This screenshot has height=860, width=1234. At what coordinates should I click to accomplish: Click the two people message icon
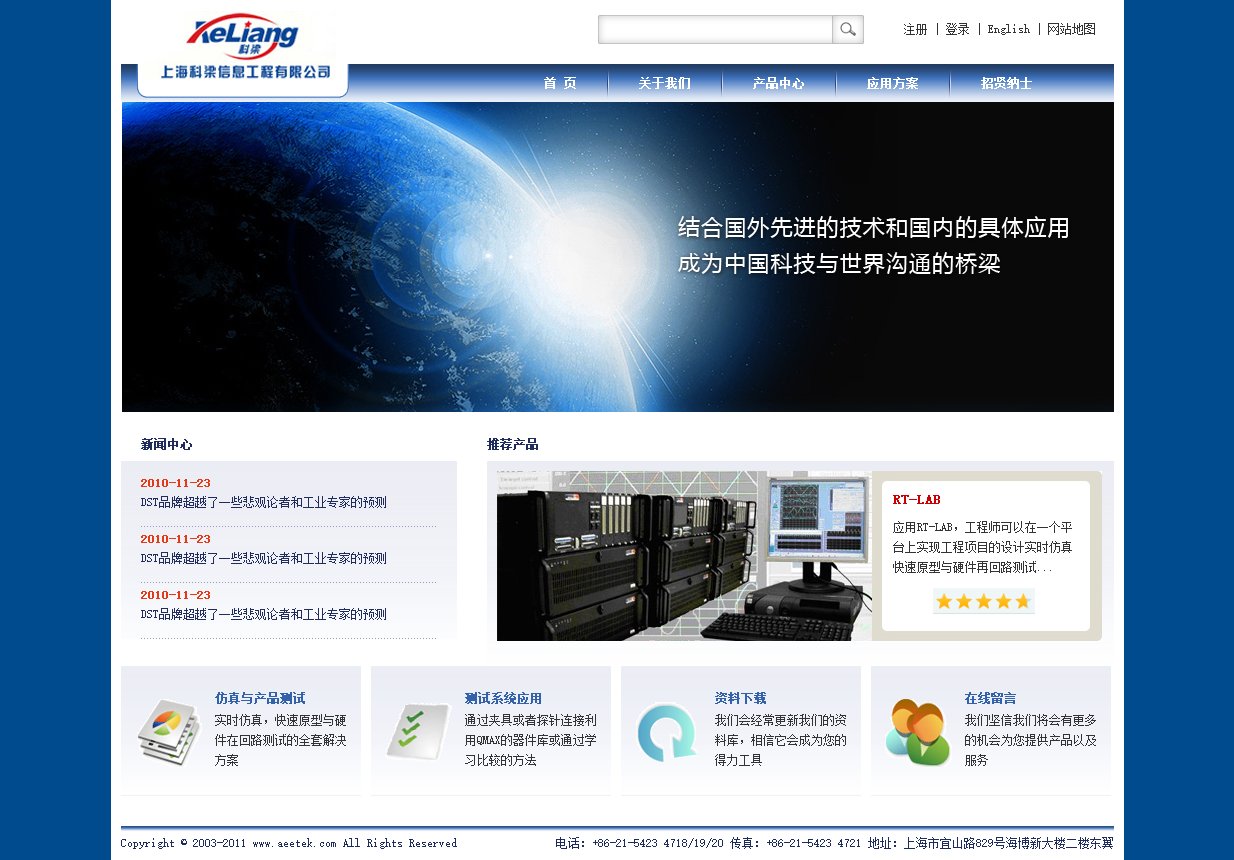click(x=917, y=733)
